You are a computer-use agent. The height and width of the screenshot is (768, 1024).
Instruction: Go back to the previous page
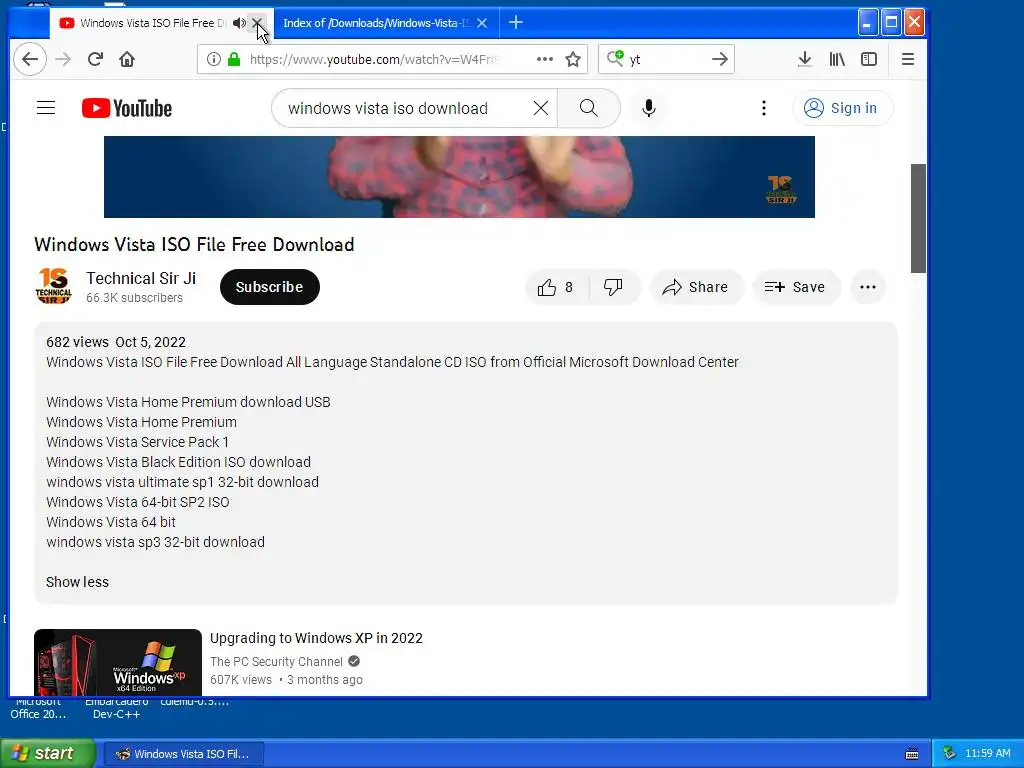(30, 59)
